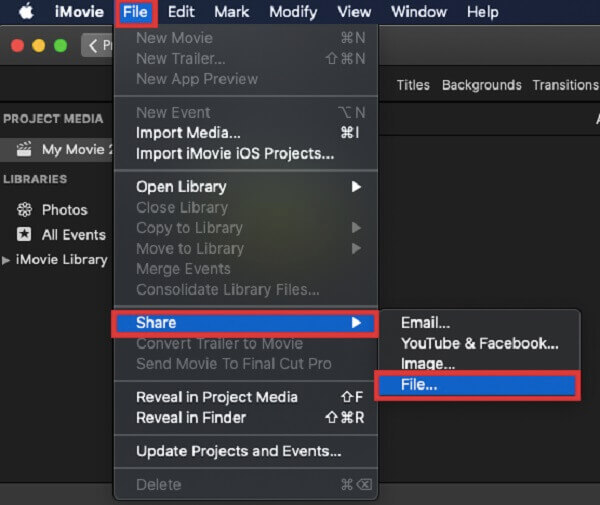Choose File... in Share submenu
The height and width of the screenshot is (505, 600).
point(477,385)
